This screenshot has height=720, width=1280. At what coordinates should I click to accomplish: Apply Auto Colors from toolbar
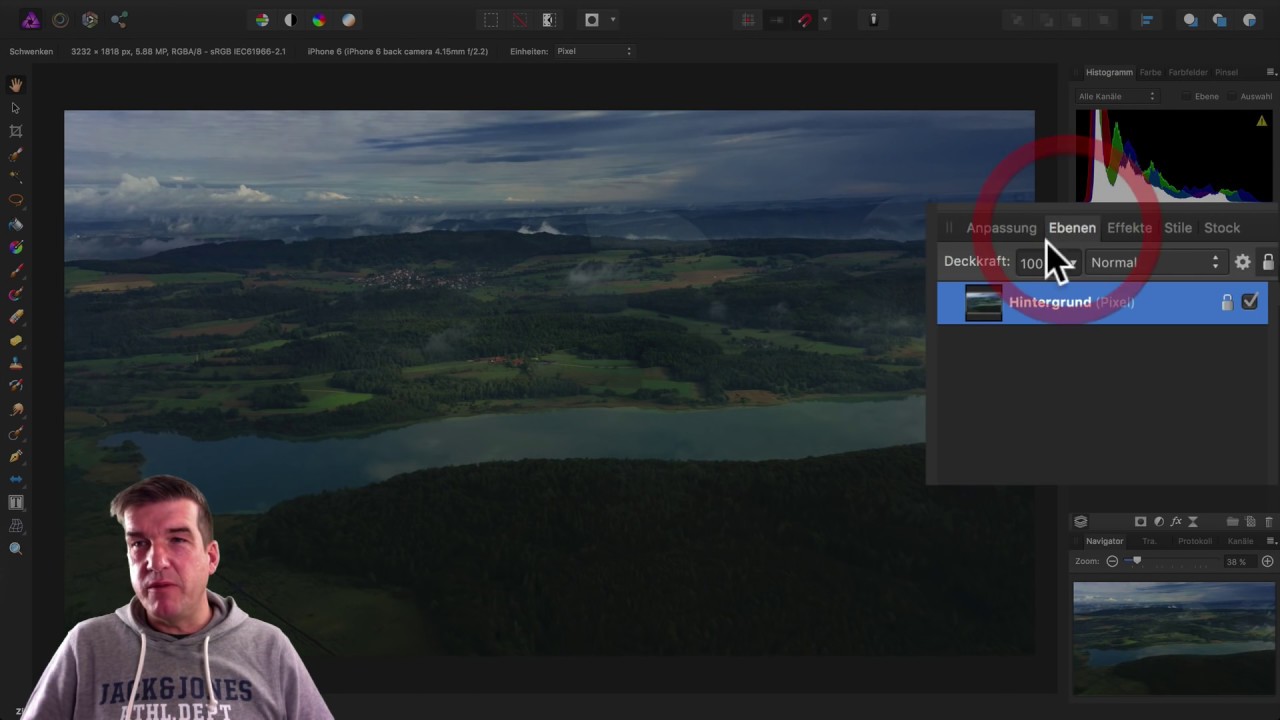click(319, 20)
